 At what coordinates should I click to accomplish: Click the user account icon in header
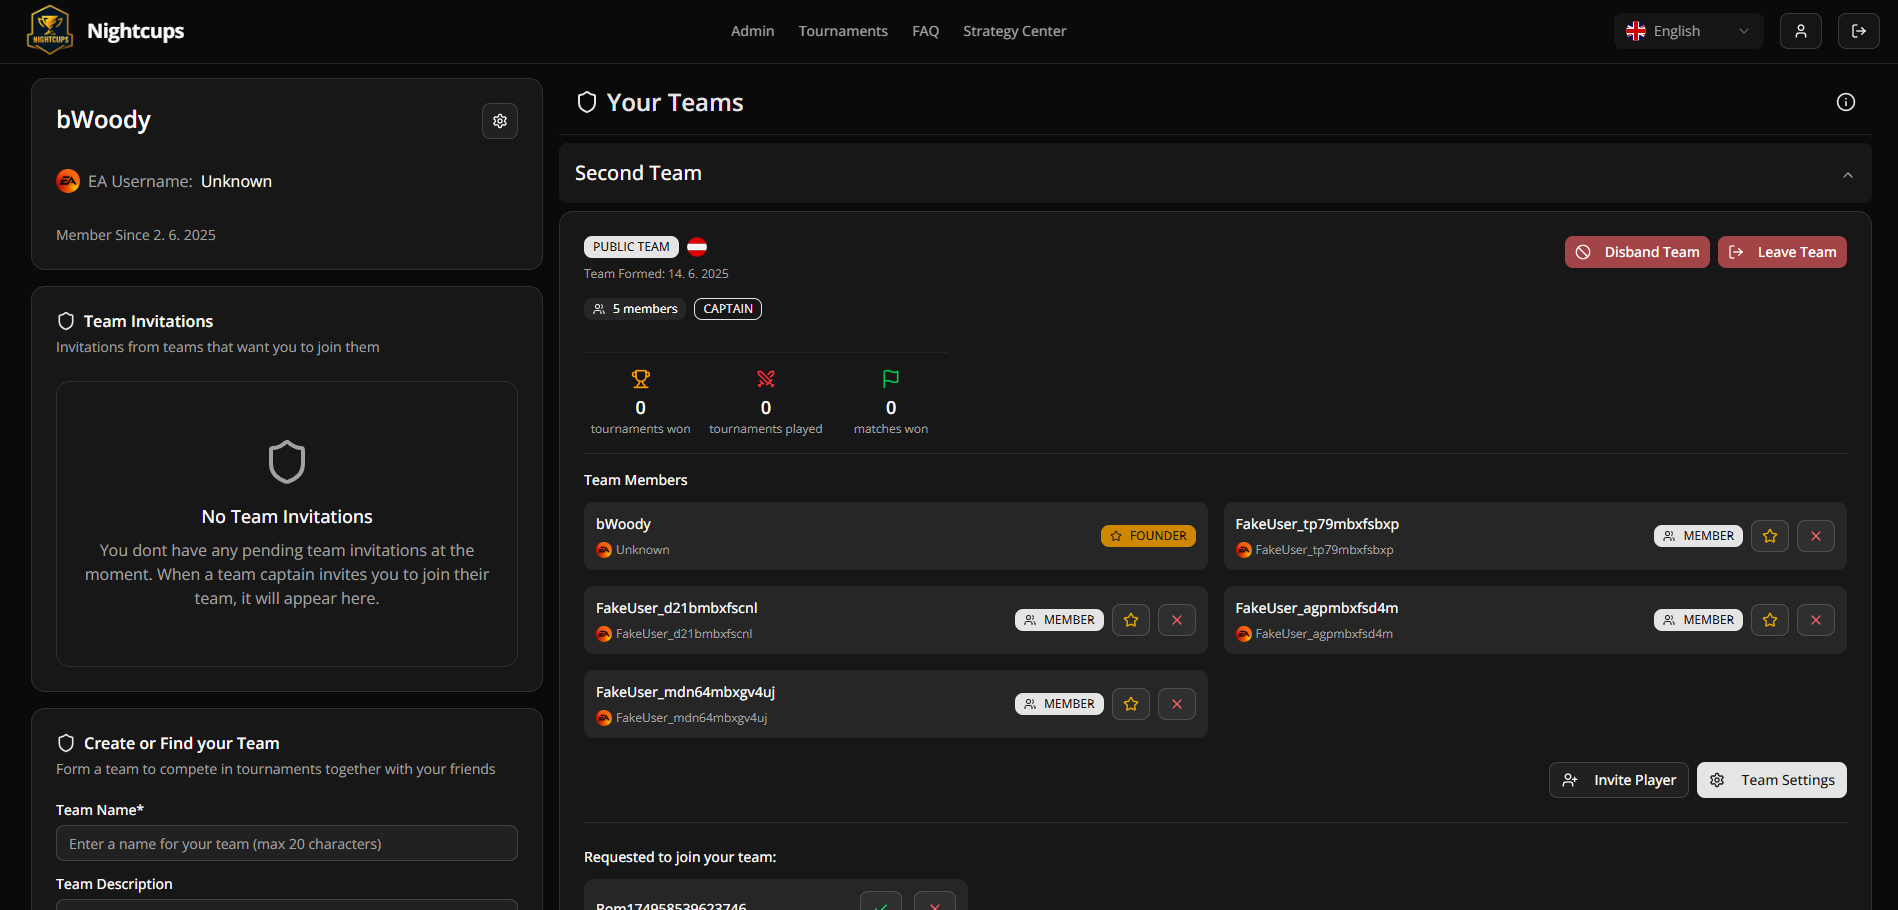[1801, 31]
